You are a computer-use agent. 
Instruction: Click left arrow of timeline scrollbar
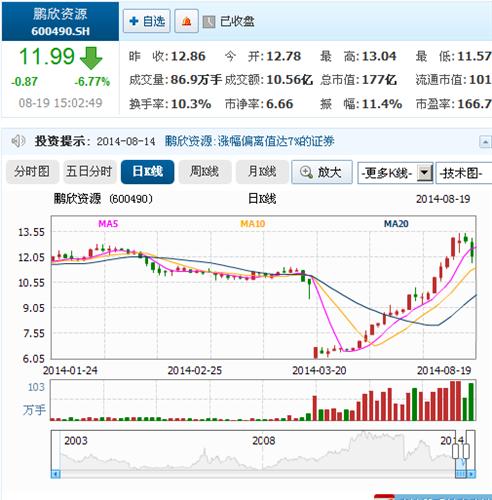55,473
